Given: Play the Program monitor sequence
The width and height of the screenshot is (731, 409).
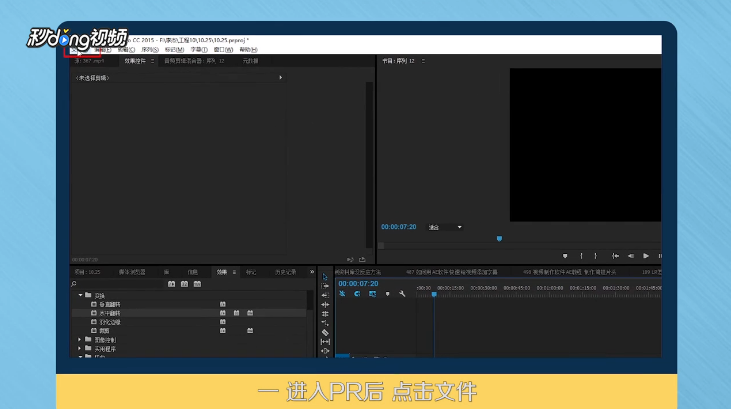Looking at the screenshot, I should [646, 256].
